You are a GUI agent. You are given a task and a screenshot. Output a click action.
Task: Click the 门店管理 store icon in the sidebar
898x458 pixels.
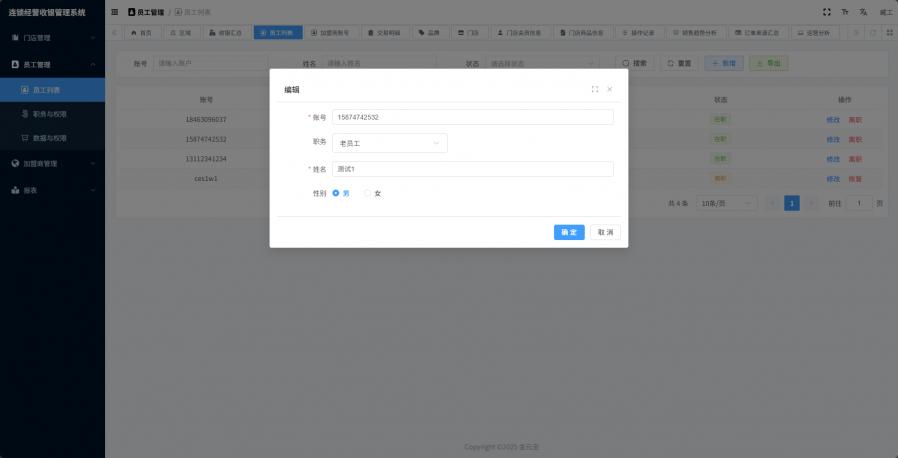pyautogui.click(x=15, y=38)
